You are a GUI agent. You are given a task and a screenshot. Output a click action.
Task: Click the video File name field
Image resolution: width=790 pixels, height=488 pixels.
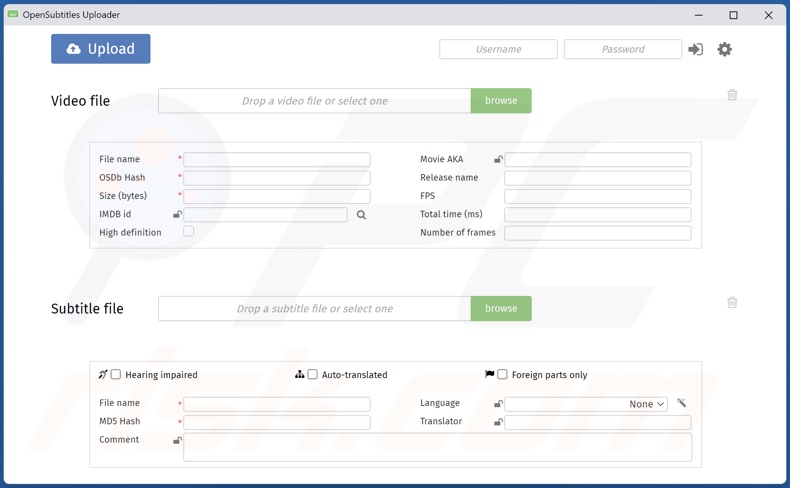tap(277, 160)
